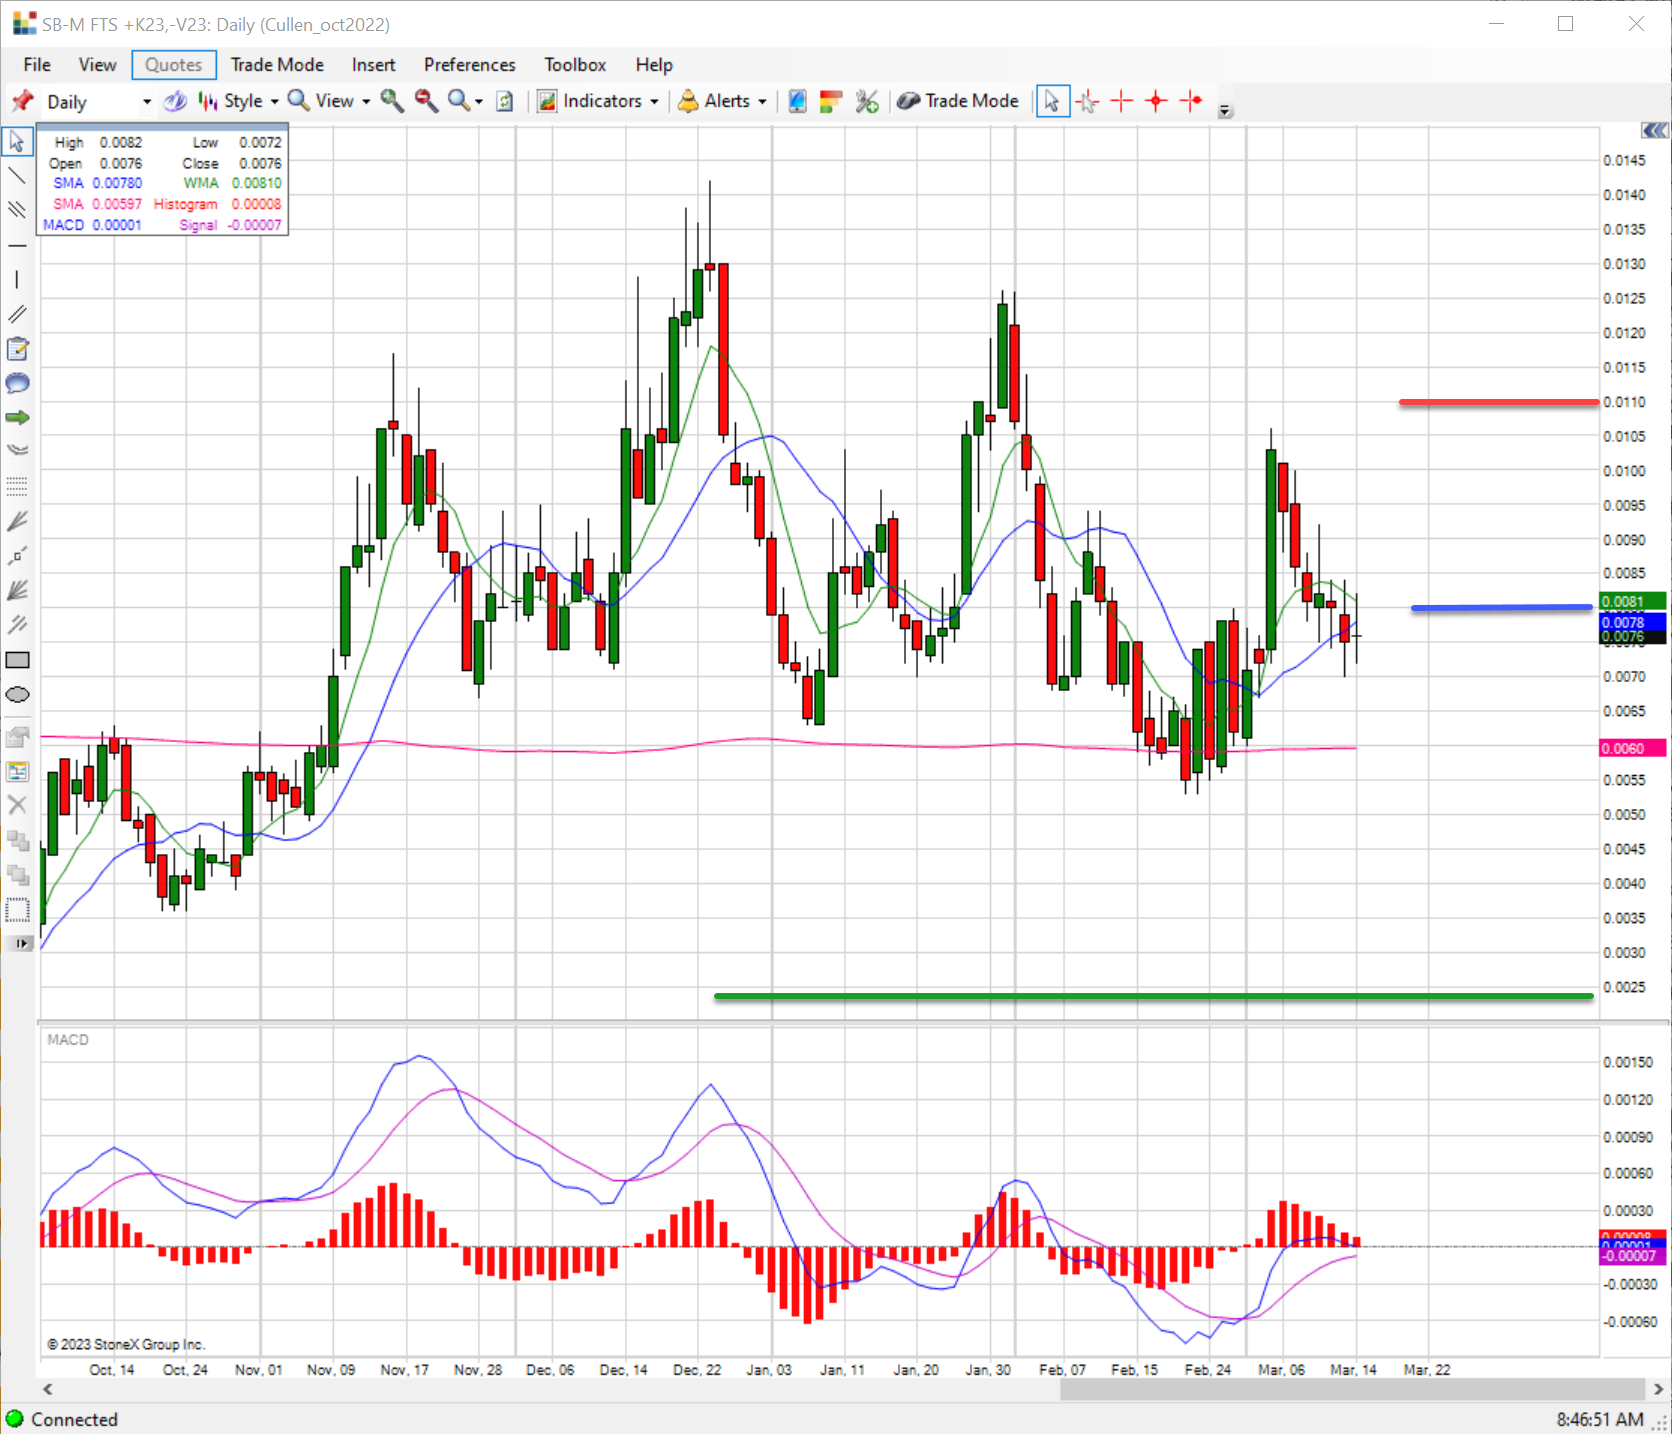The width and height of the screenshot is (1672, 1434).
Task: Expand zoom options dropdown arrow
Action: 479,102
